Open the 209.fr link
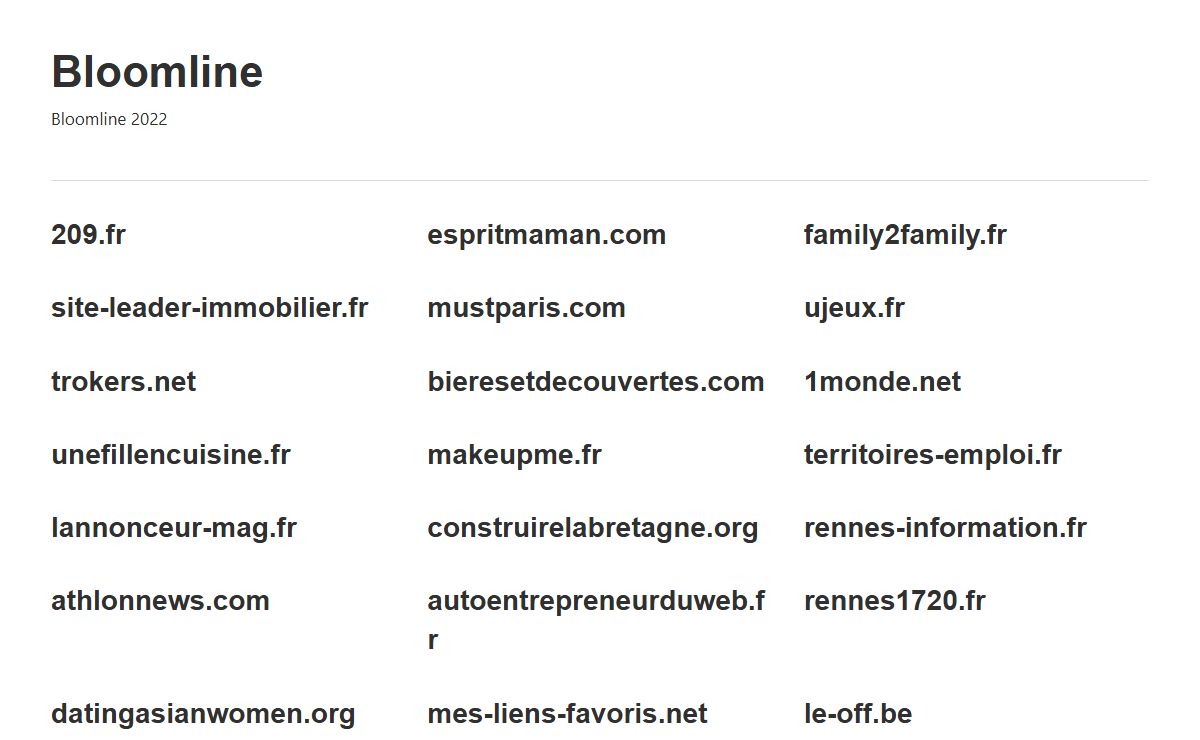The width and height of the screenshot is (1200, 740). pyautogui.click(x=88, y=235)
